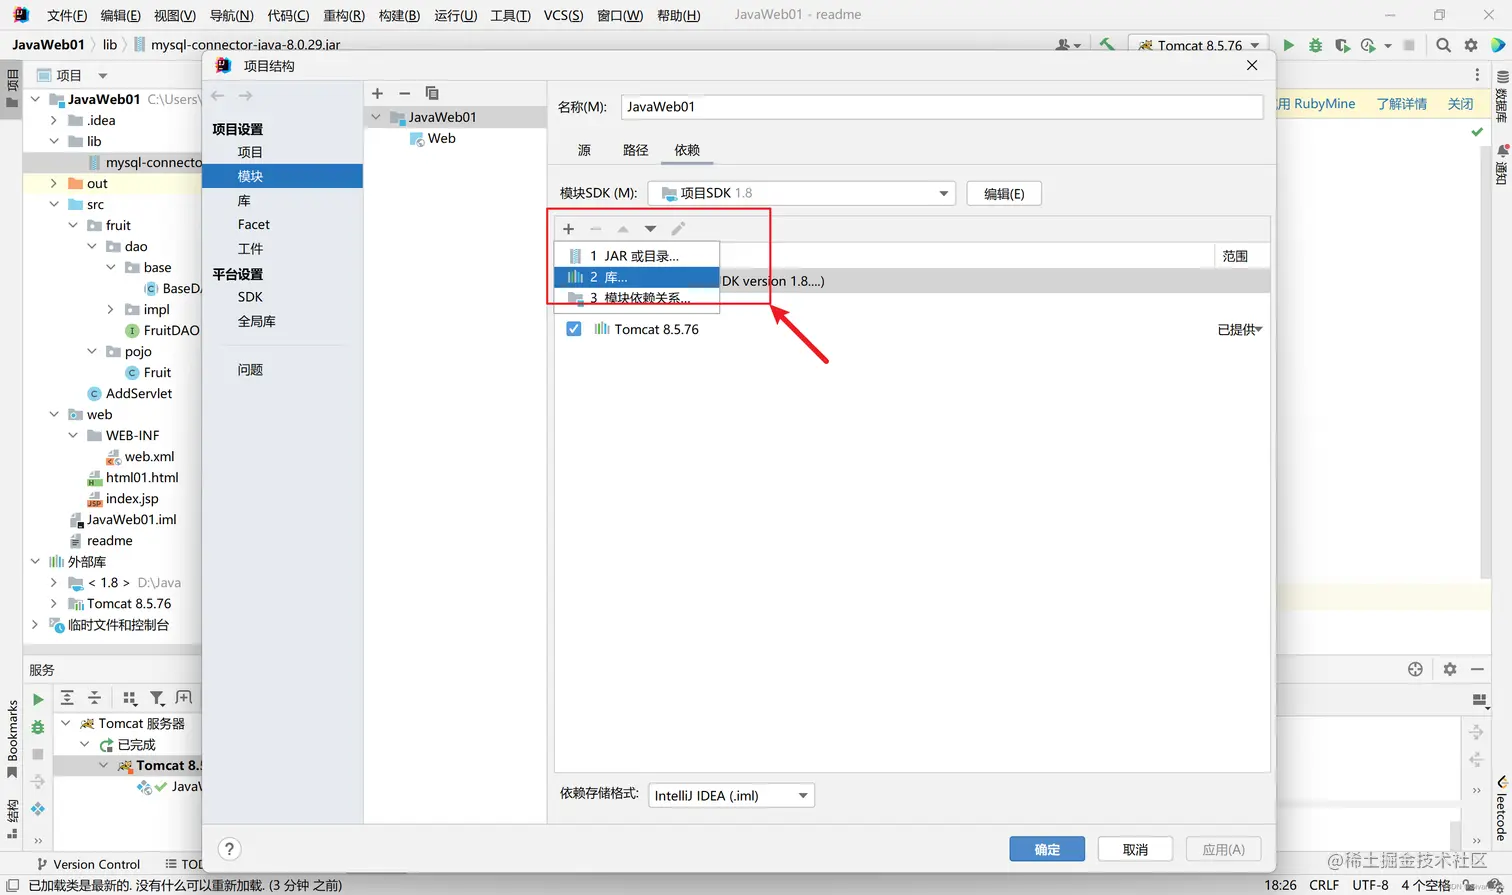Run service with green play in Services
This screenshot has height=895, width=1512.
click(38, 700)
